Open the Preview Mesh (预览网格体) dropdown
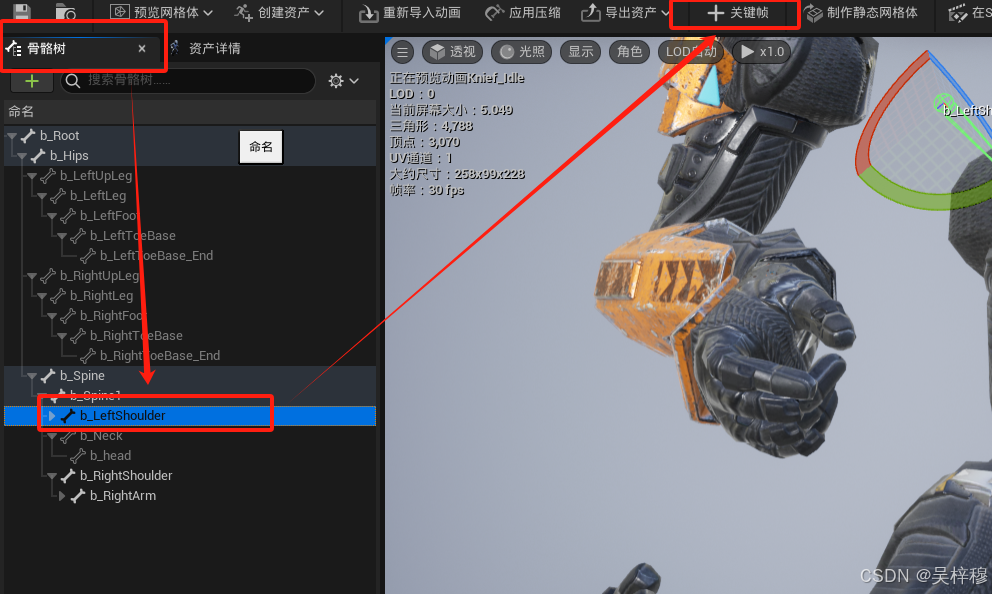The image size is (992, 594). point(161,12)
